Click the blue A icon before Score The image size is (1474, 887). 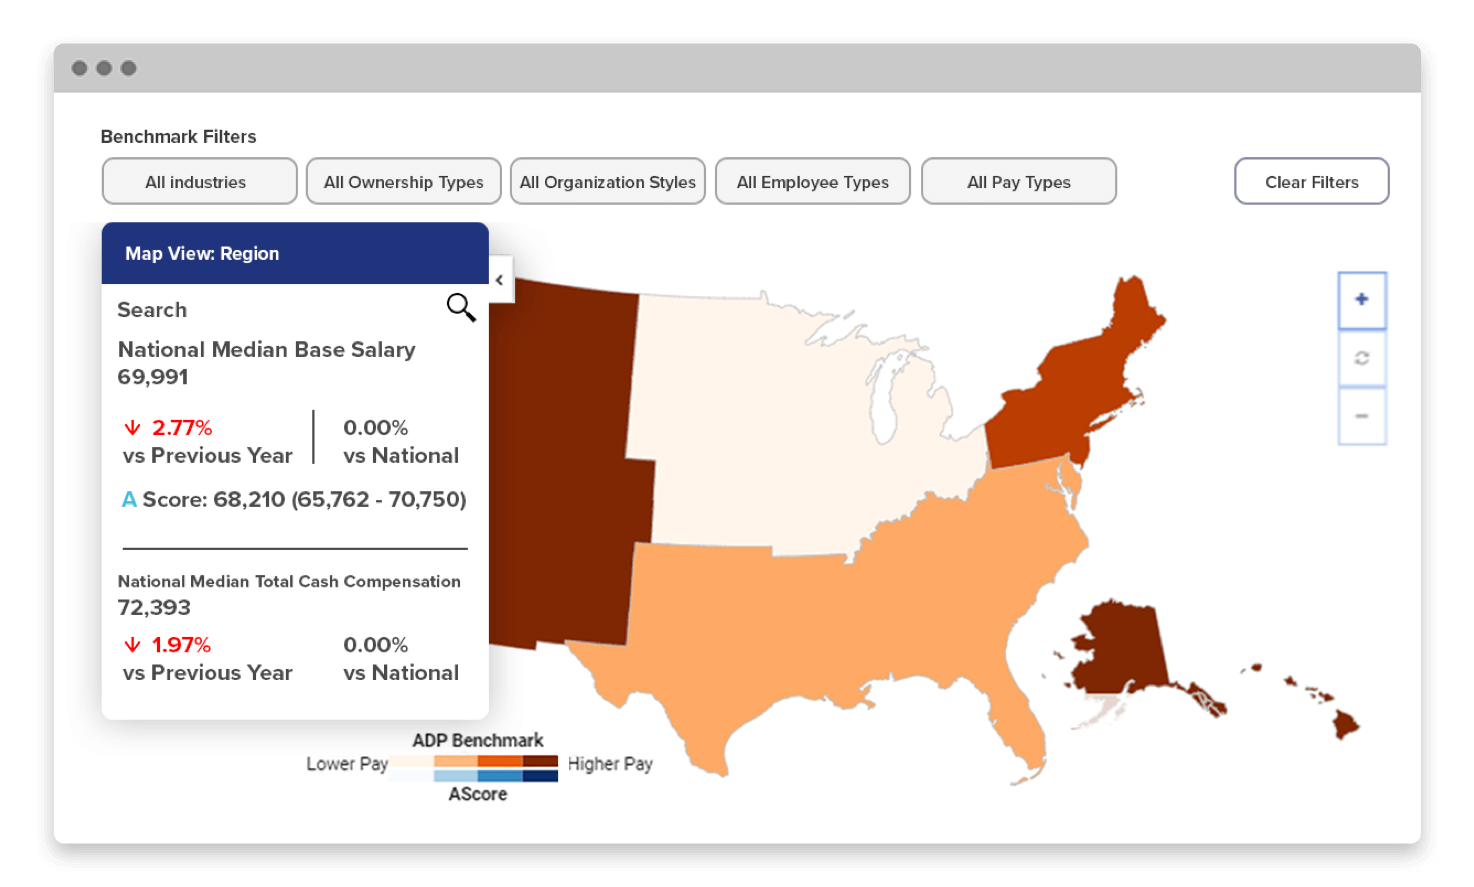pos(128,498)
